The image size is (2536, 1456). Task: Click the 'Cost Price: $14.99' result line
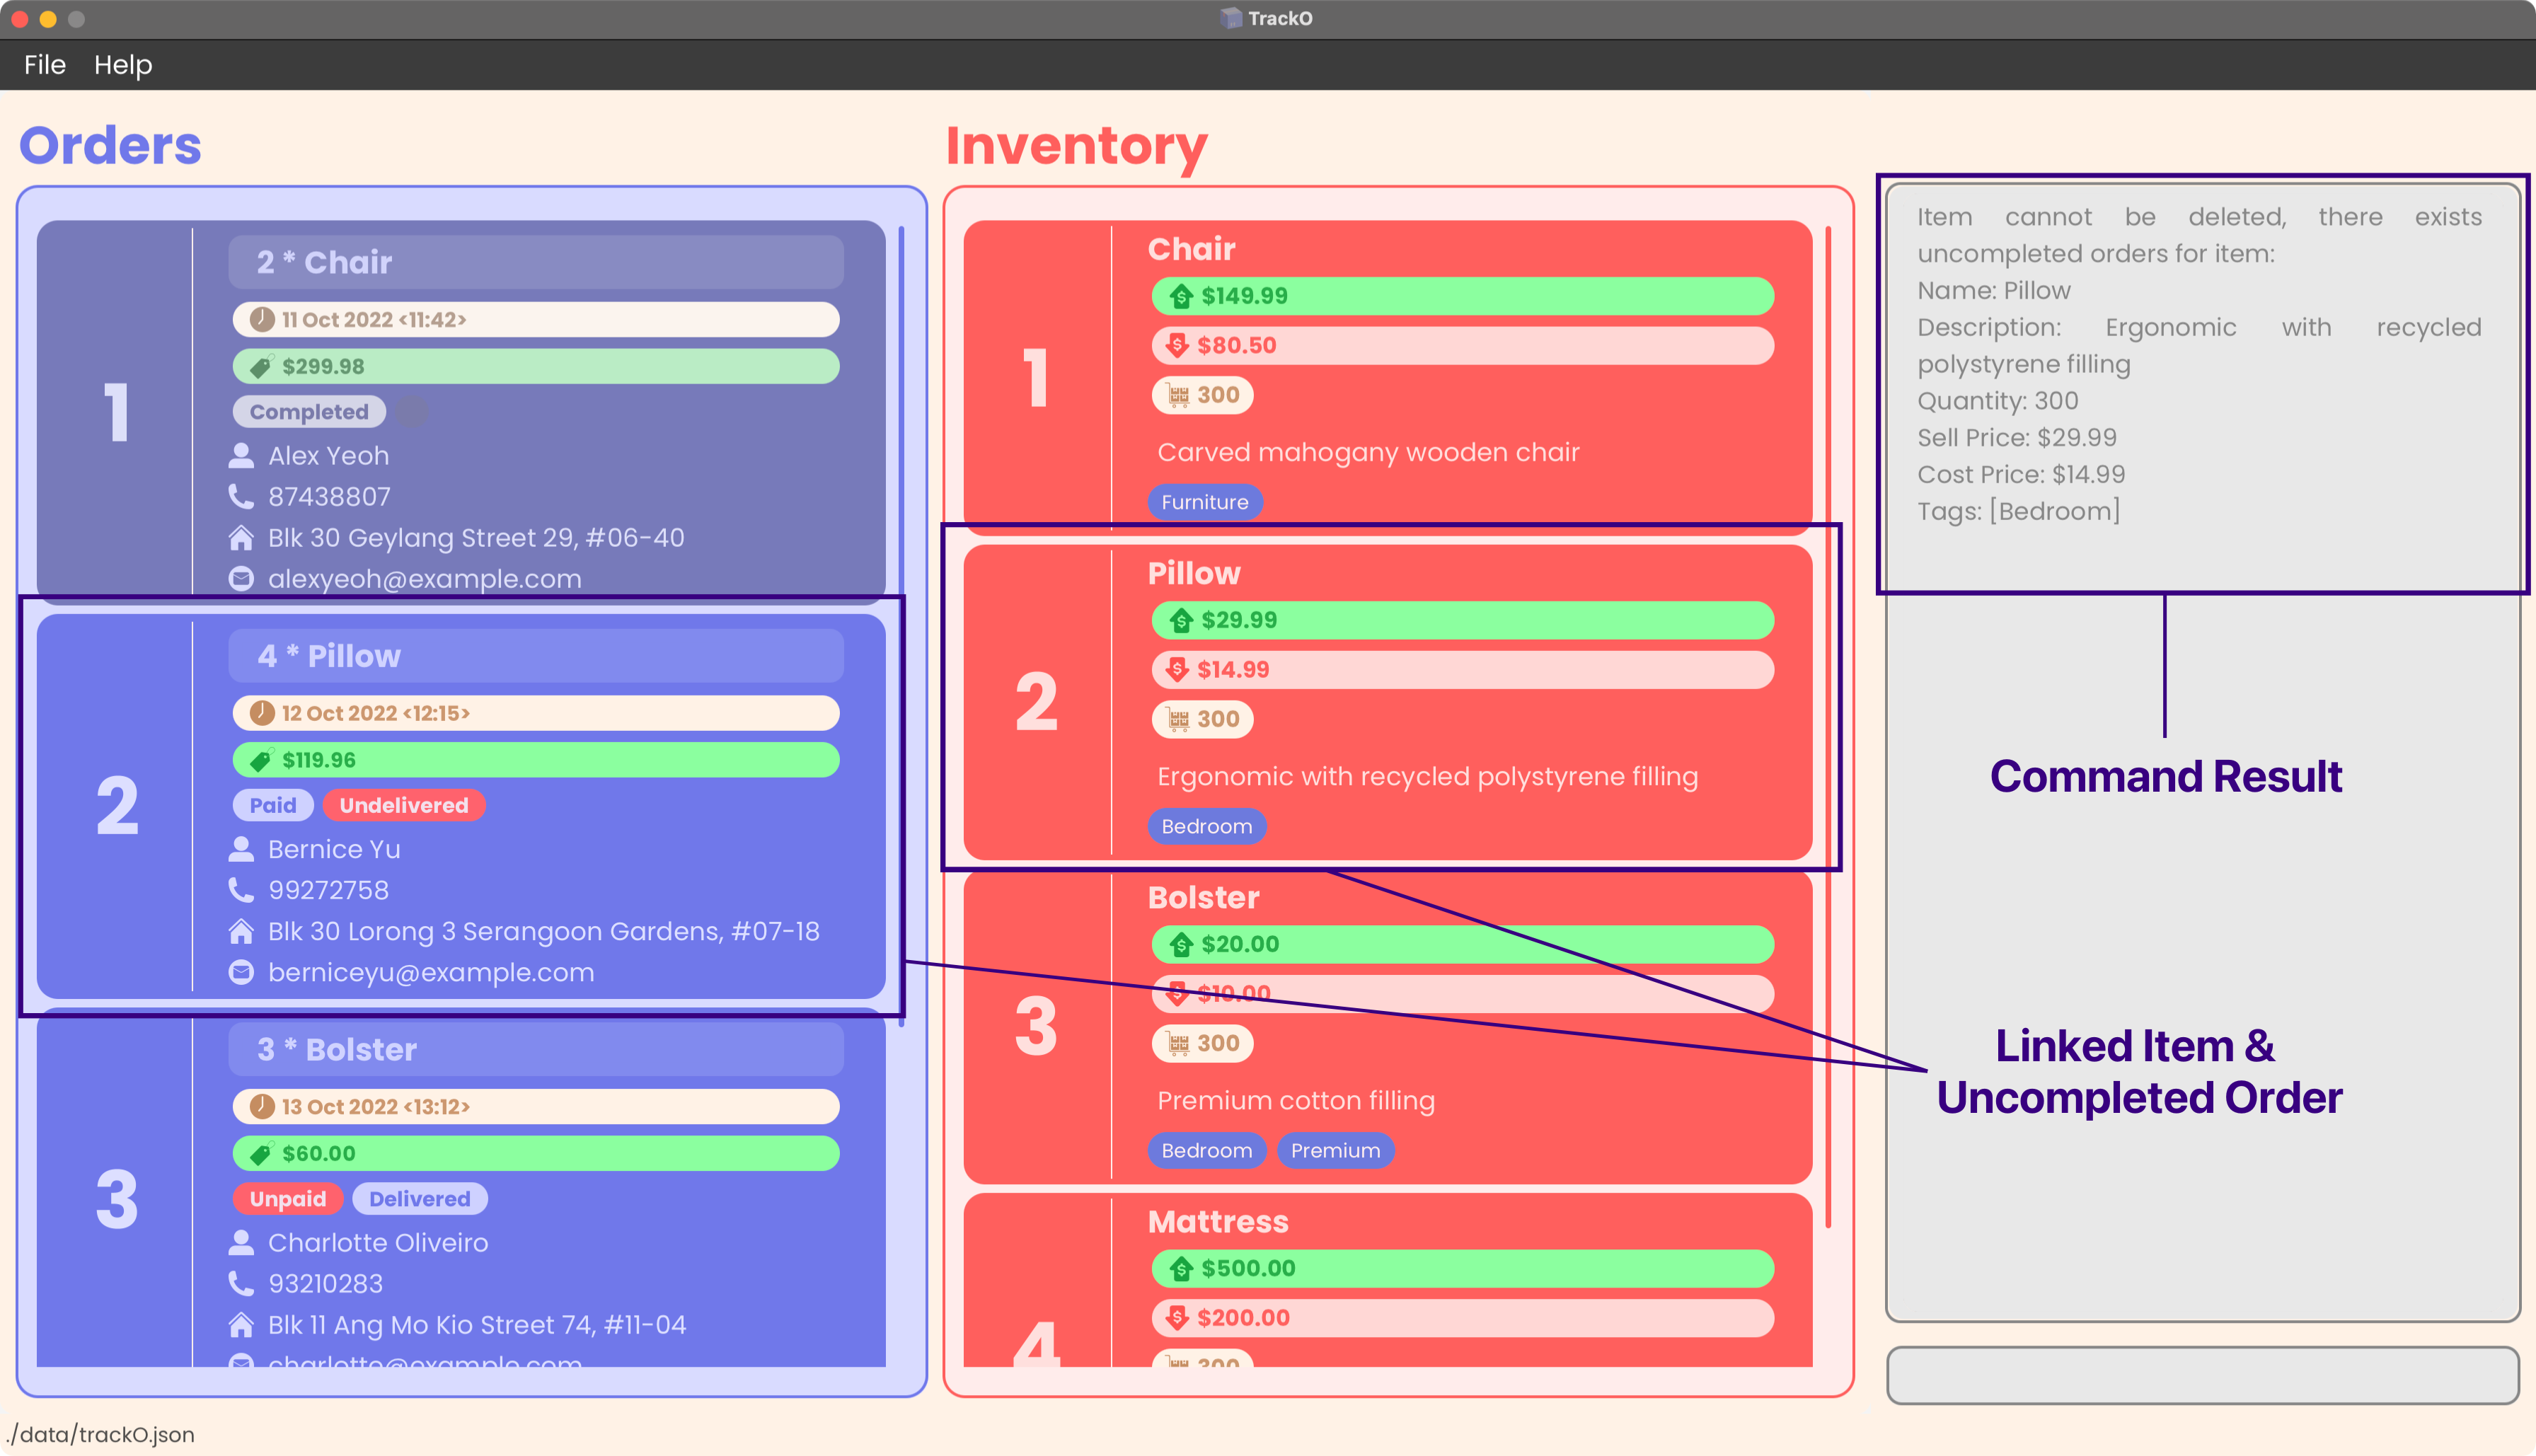coord(2021,474)
